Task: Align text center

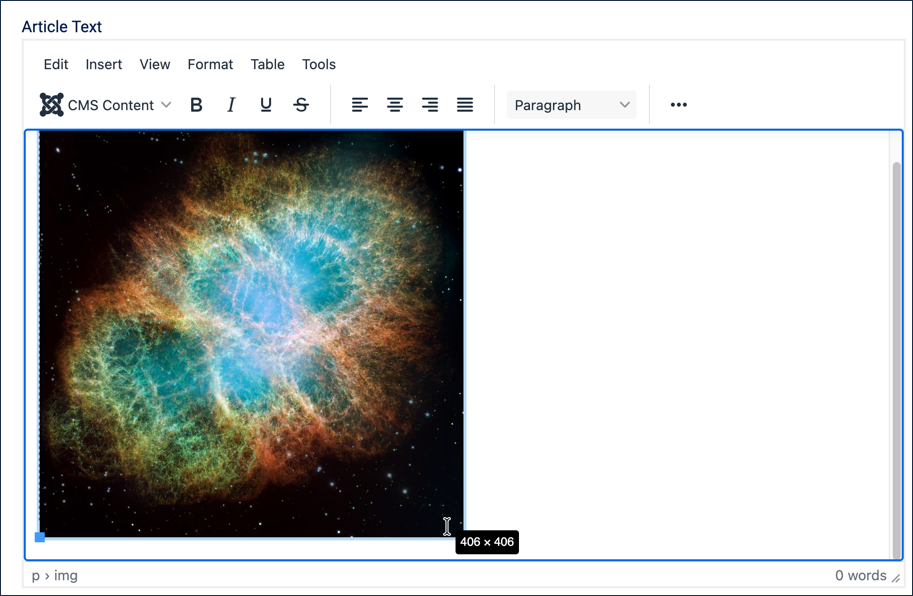Action: (395, 105)
